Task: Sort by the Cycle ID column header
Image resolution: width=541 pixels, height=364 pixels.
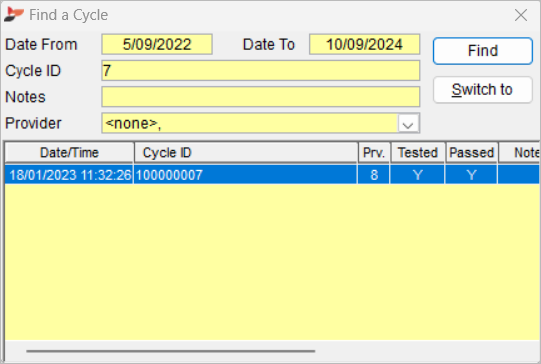Action: pyautogui.click(x=246, y=153)
